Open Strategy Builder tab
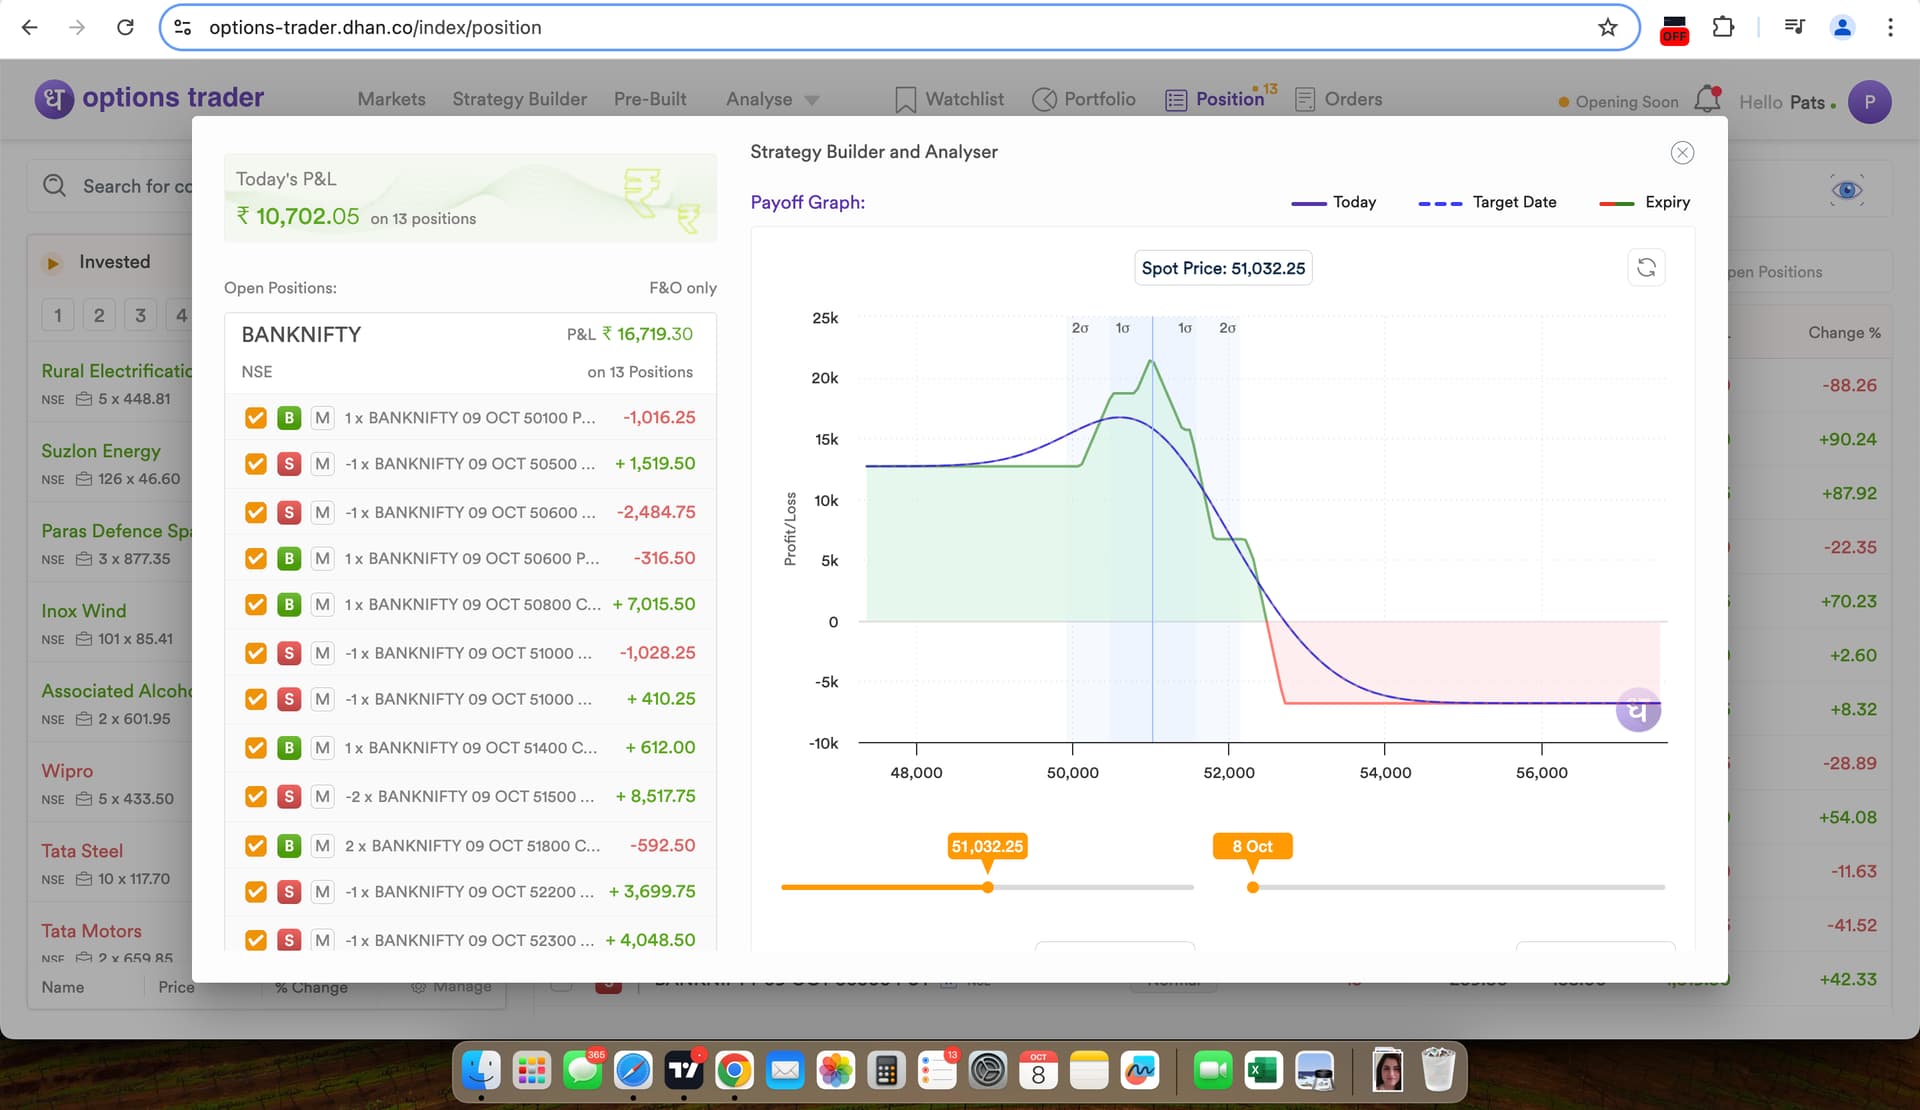The width and height of the screenshot is (1920, 1110). [519, 99]
